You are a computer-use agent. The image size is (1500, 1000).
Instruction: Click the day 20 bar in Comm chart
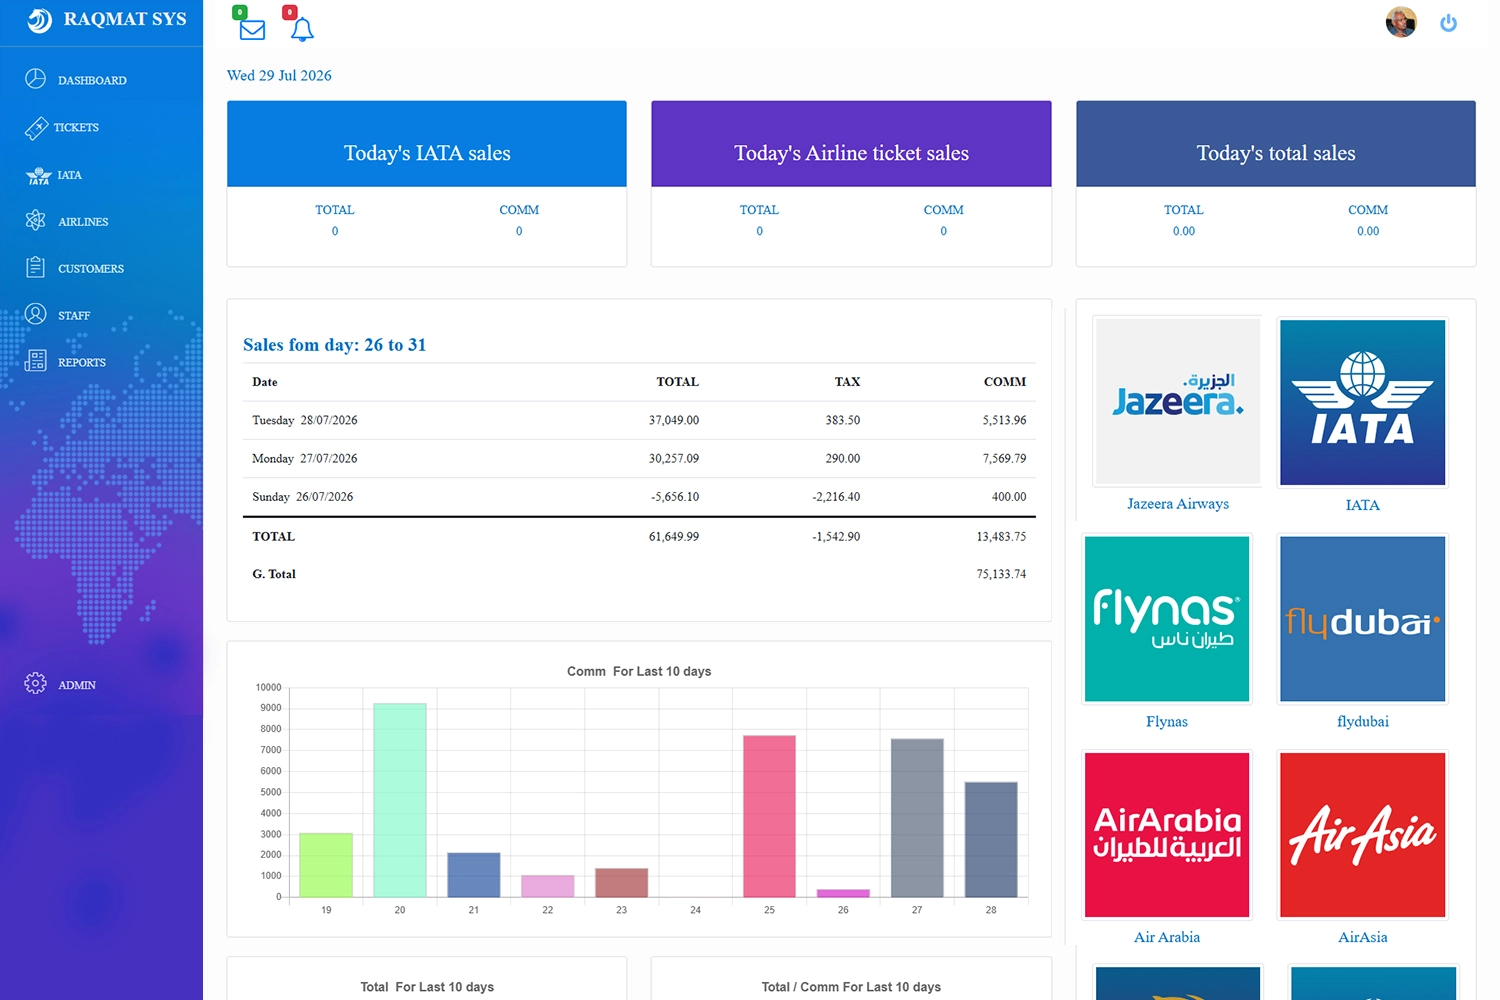pyautogui.click(x=400, y=800)
